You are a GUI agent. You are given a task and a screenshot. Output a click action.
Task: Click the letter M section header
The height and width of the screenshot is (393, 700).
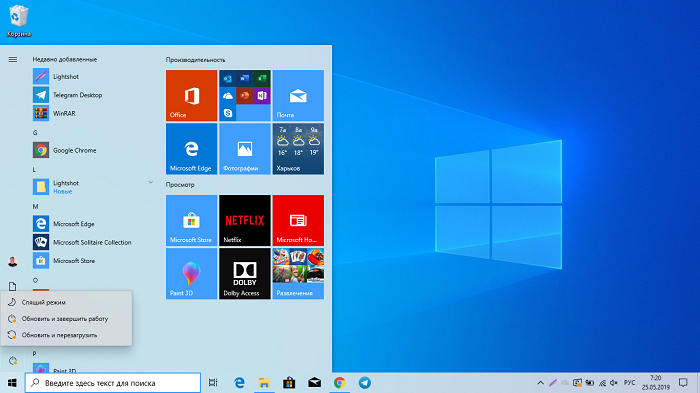tap(35, 206)
